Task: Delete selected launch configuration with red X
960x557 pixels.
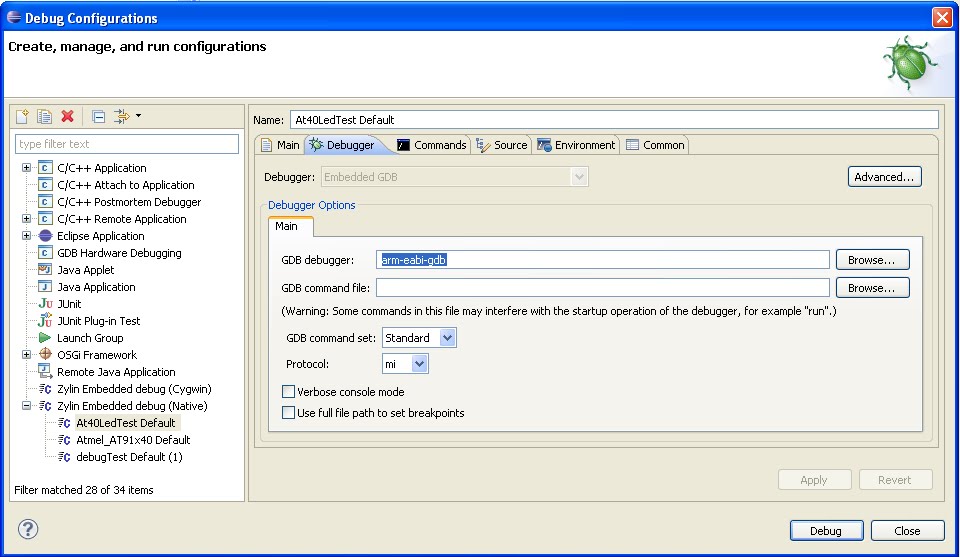Action: (67, 116)
